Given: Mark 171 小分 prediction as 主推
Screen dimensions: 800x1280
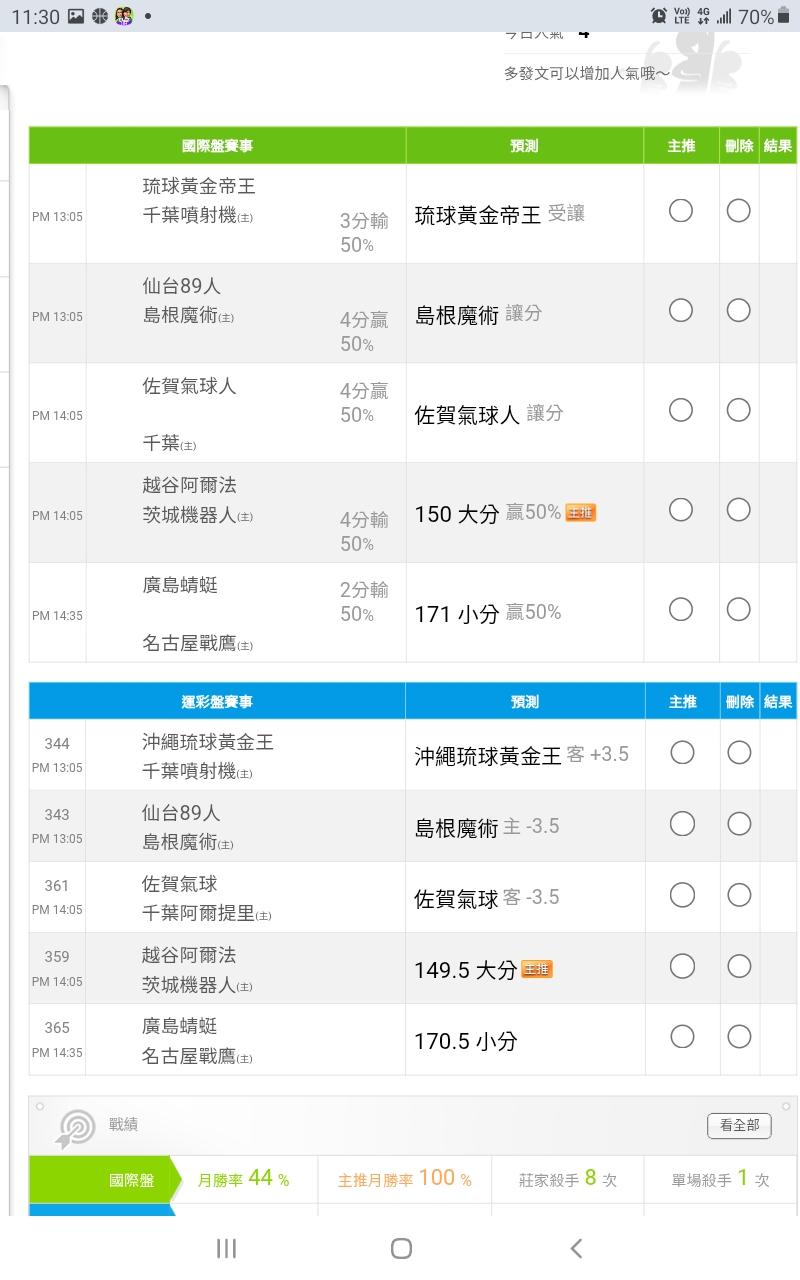Looking at the screenshot, I should click(x=681, y=610).
